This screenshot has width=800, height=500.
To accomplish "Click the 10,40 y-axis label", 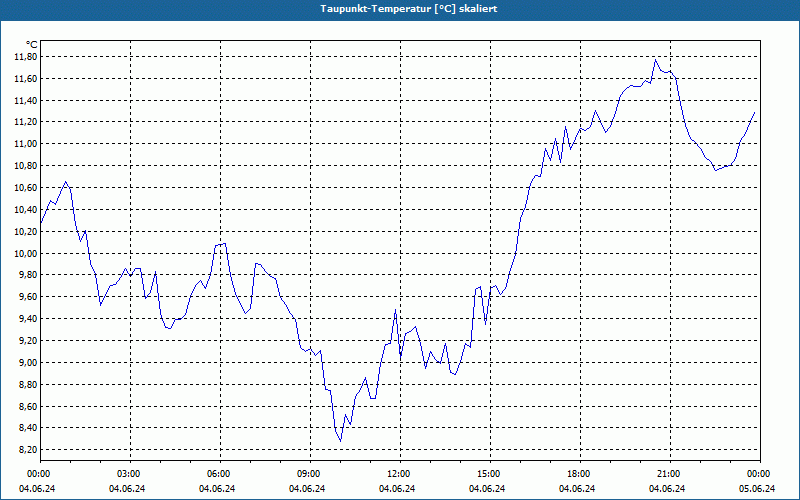I will coord(26,210).
